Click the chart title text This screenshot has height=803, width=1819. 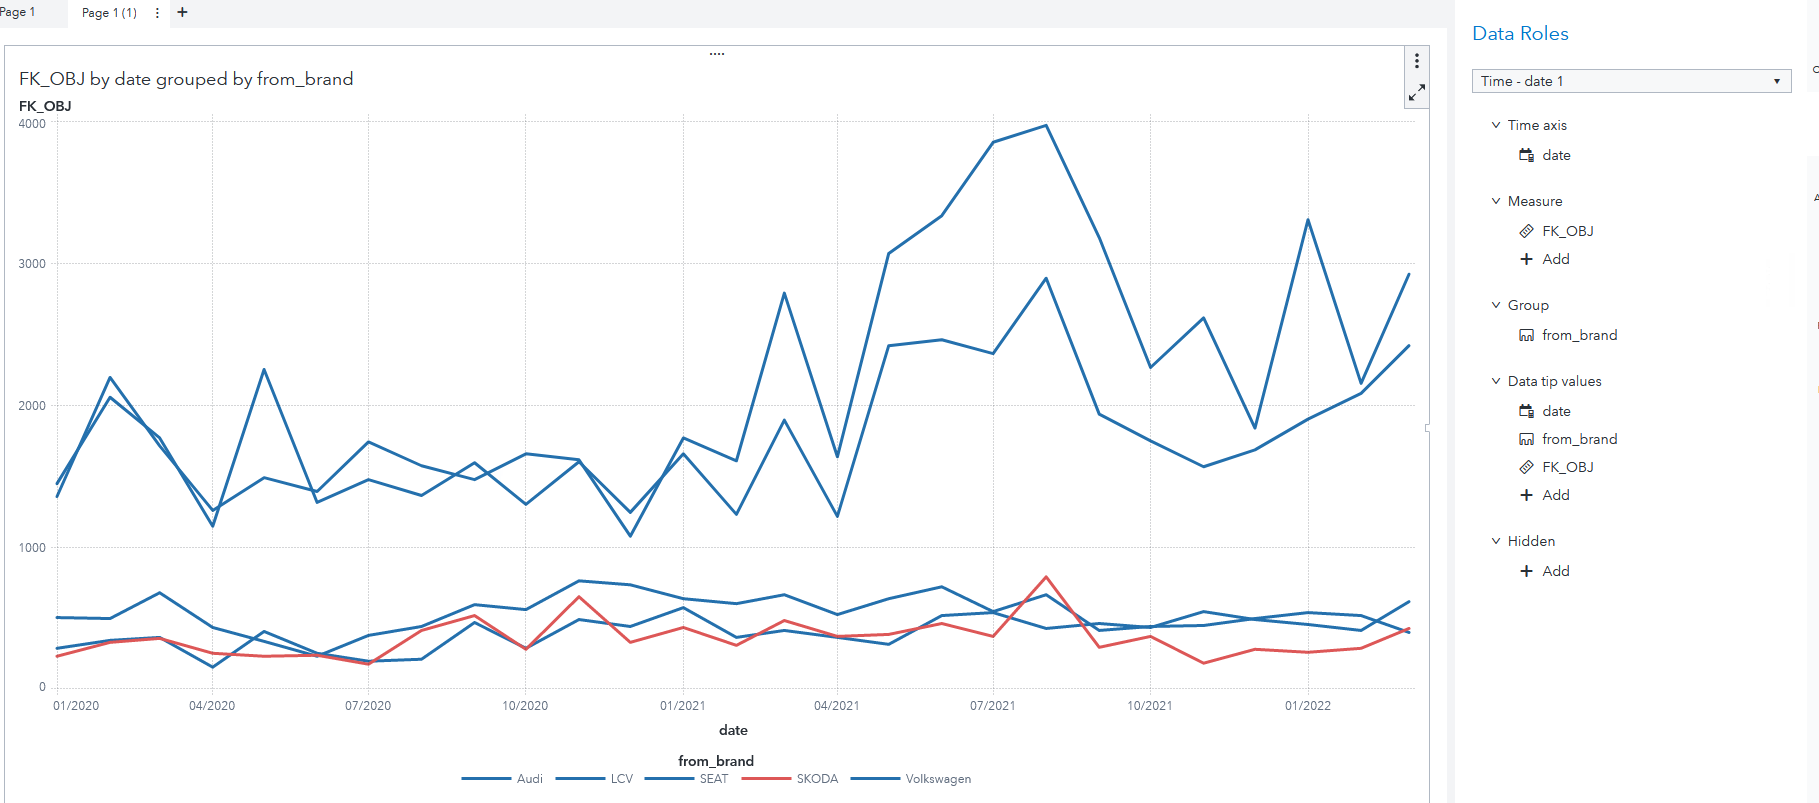point(186,79)
